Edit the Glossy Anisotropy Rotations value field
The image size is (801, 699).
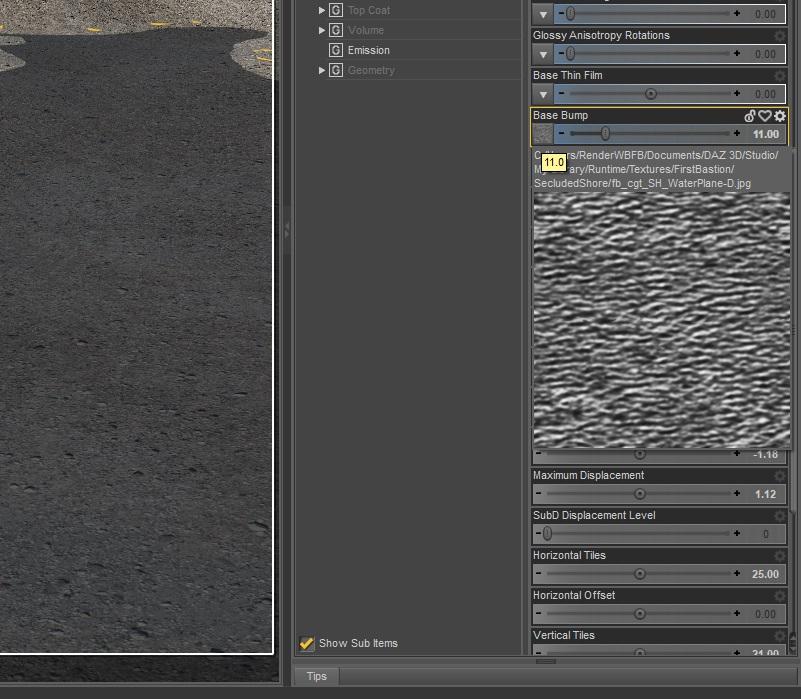[765, 54]
